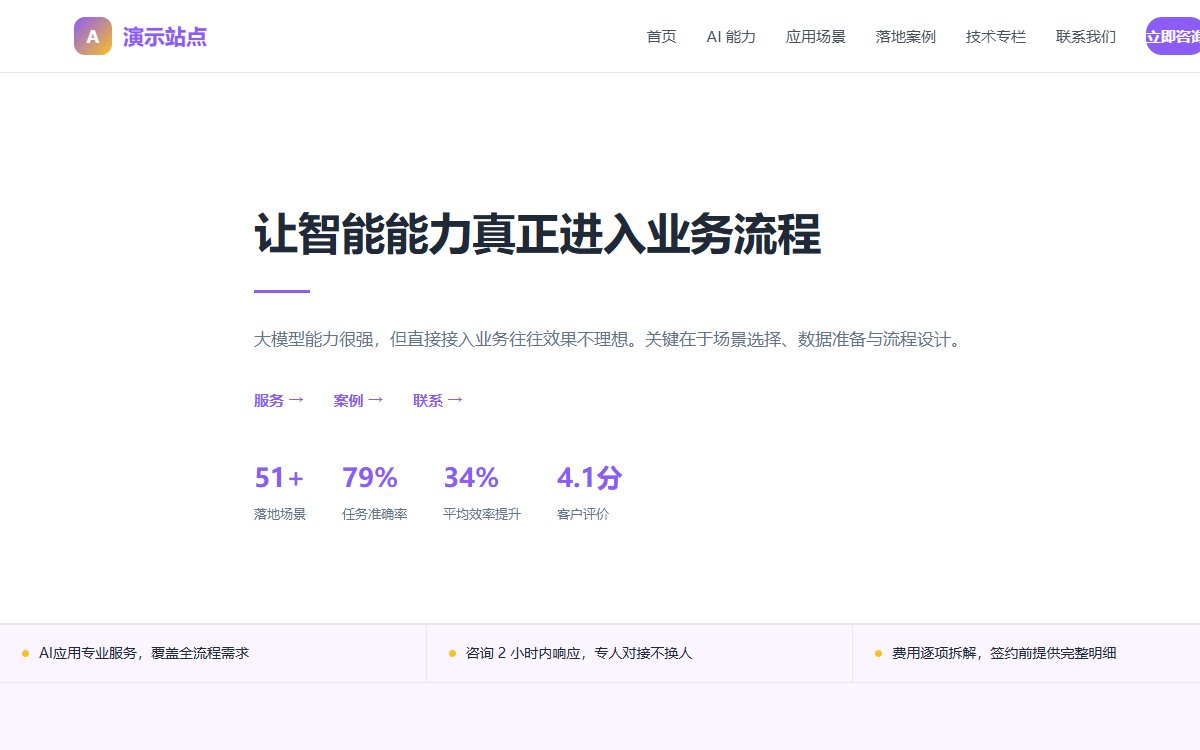This screenshot has height=750, width=1200.
Task: Click the 4.1分 rating value
Action: [589, 478]
